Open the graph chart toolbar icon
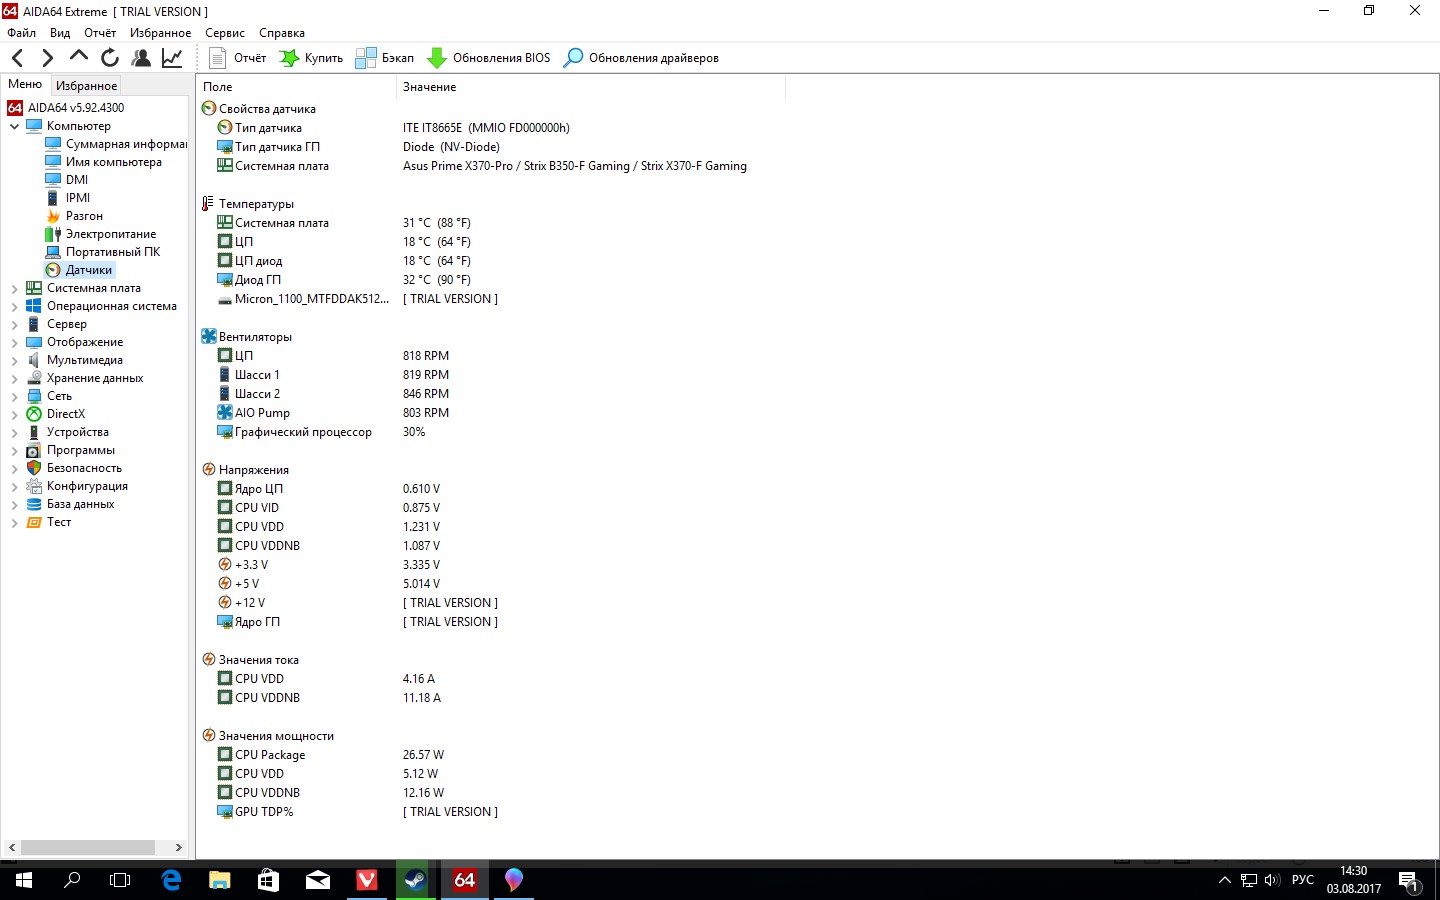Screen dimensions: 1440x900 click(x=172, y=58)
